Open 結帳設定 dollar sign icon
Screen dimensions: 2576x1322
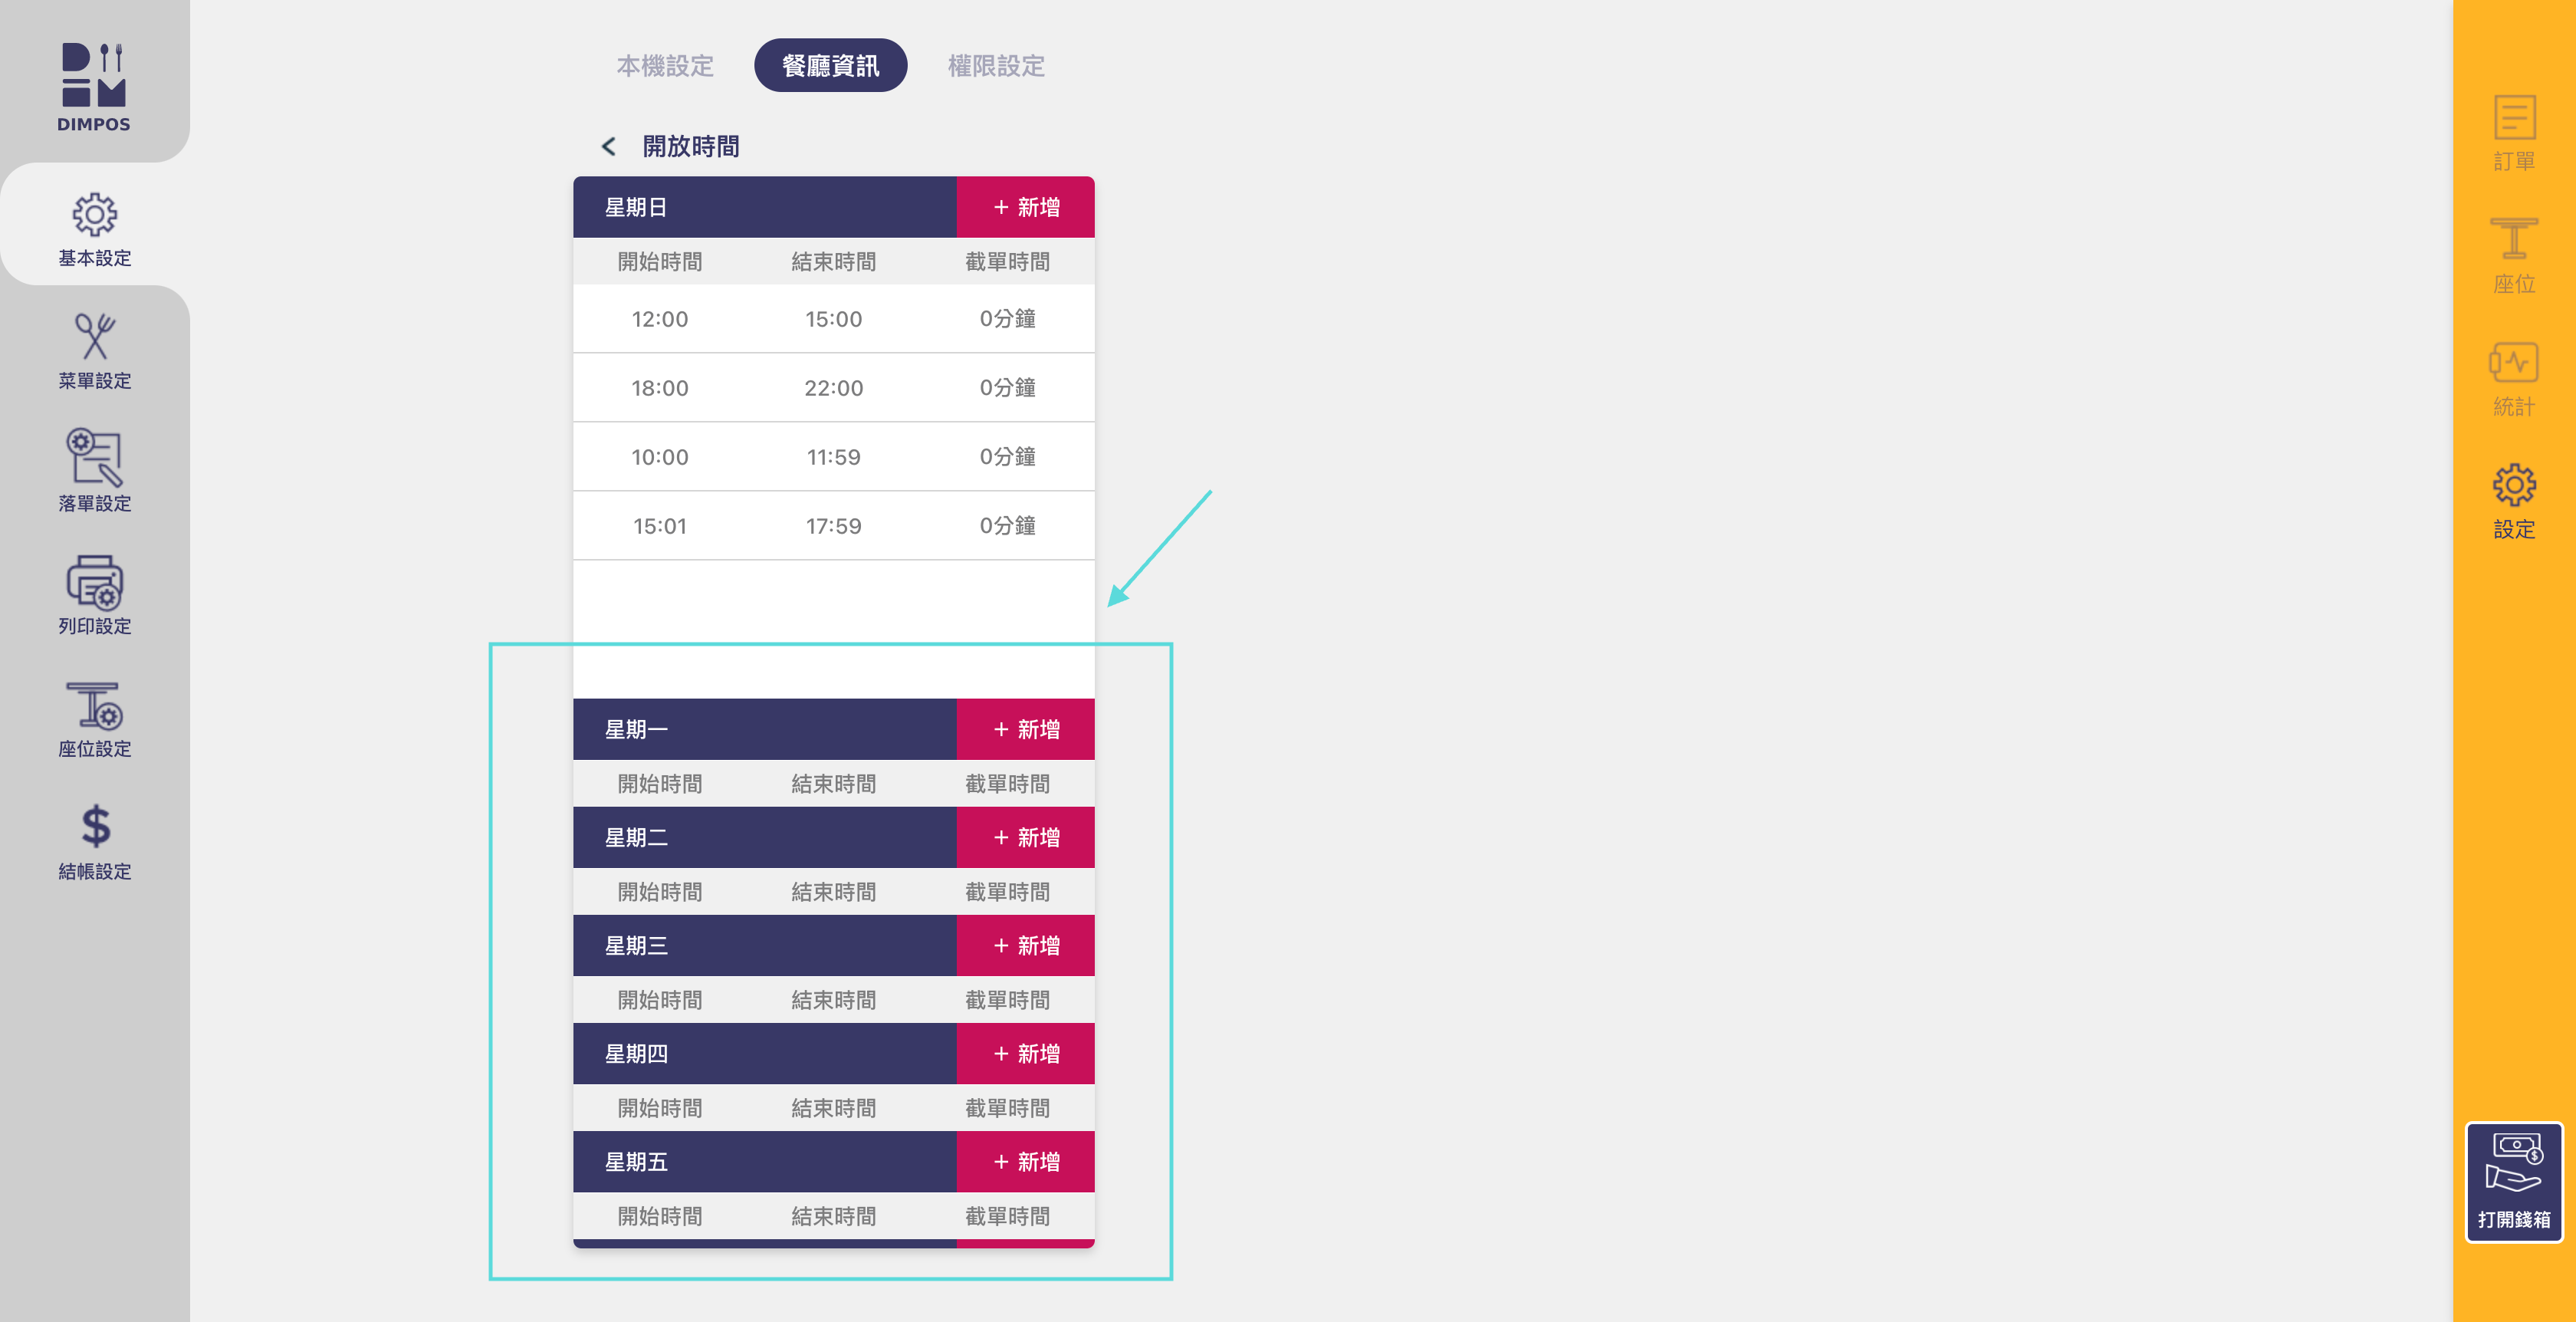click(94, 827)
